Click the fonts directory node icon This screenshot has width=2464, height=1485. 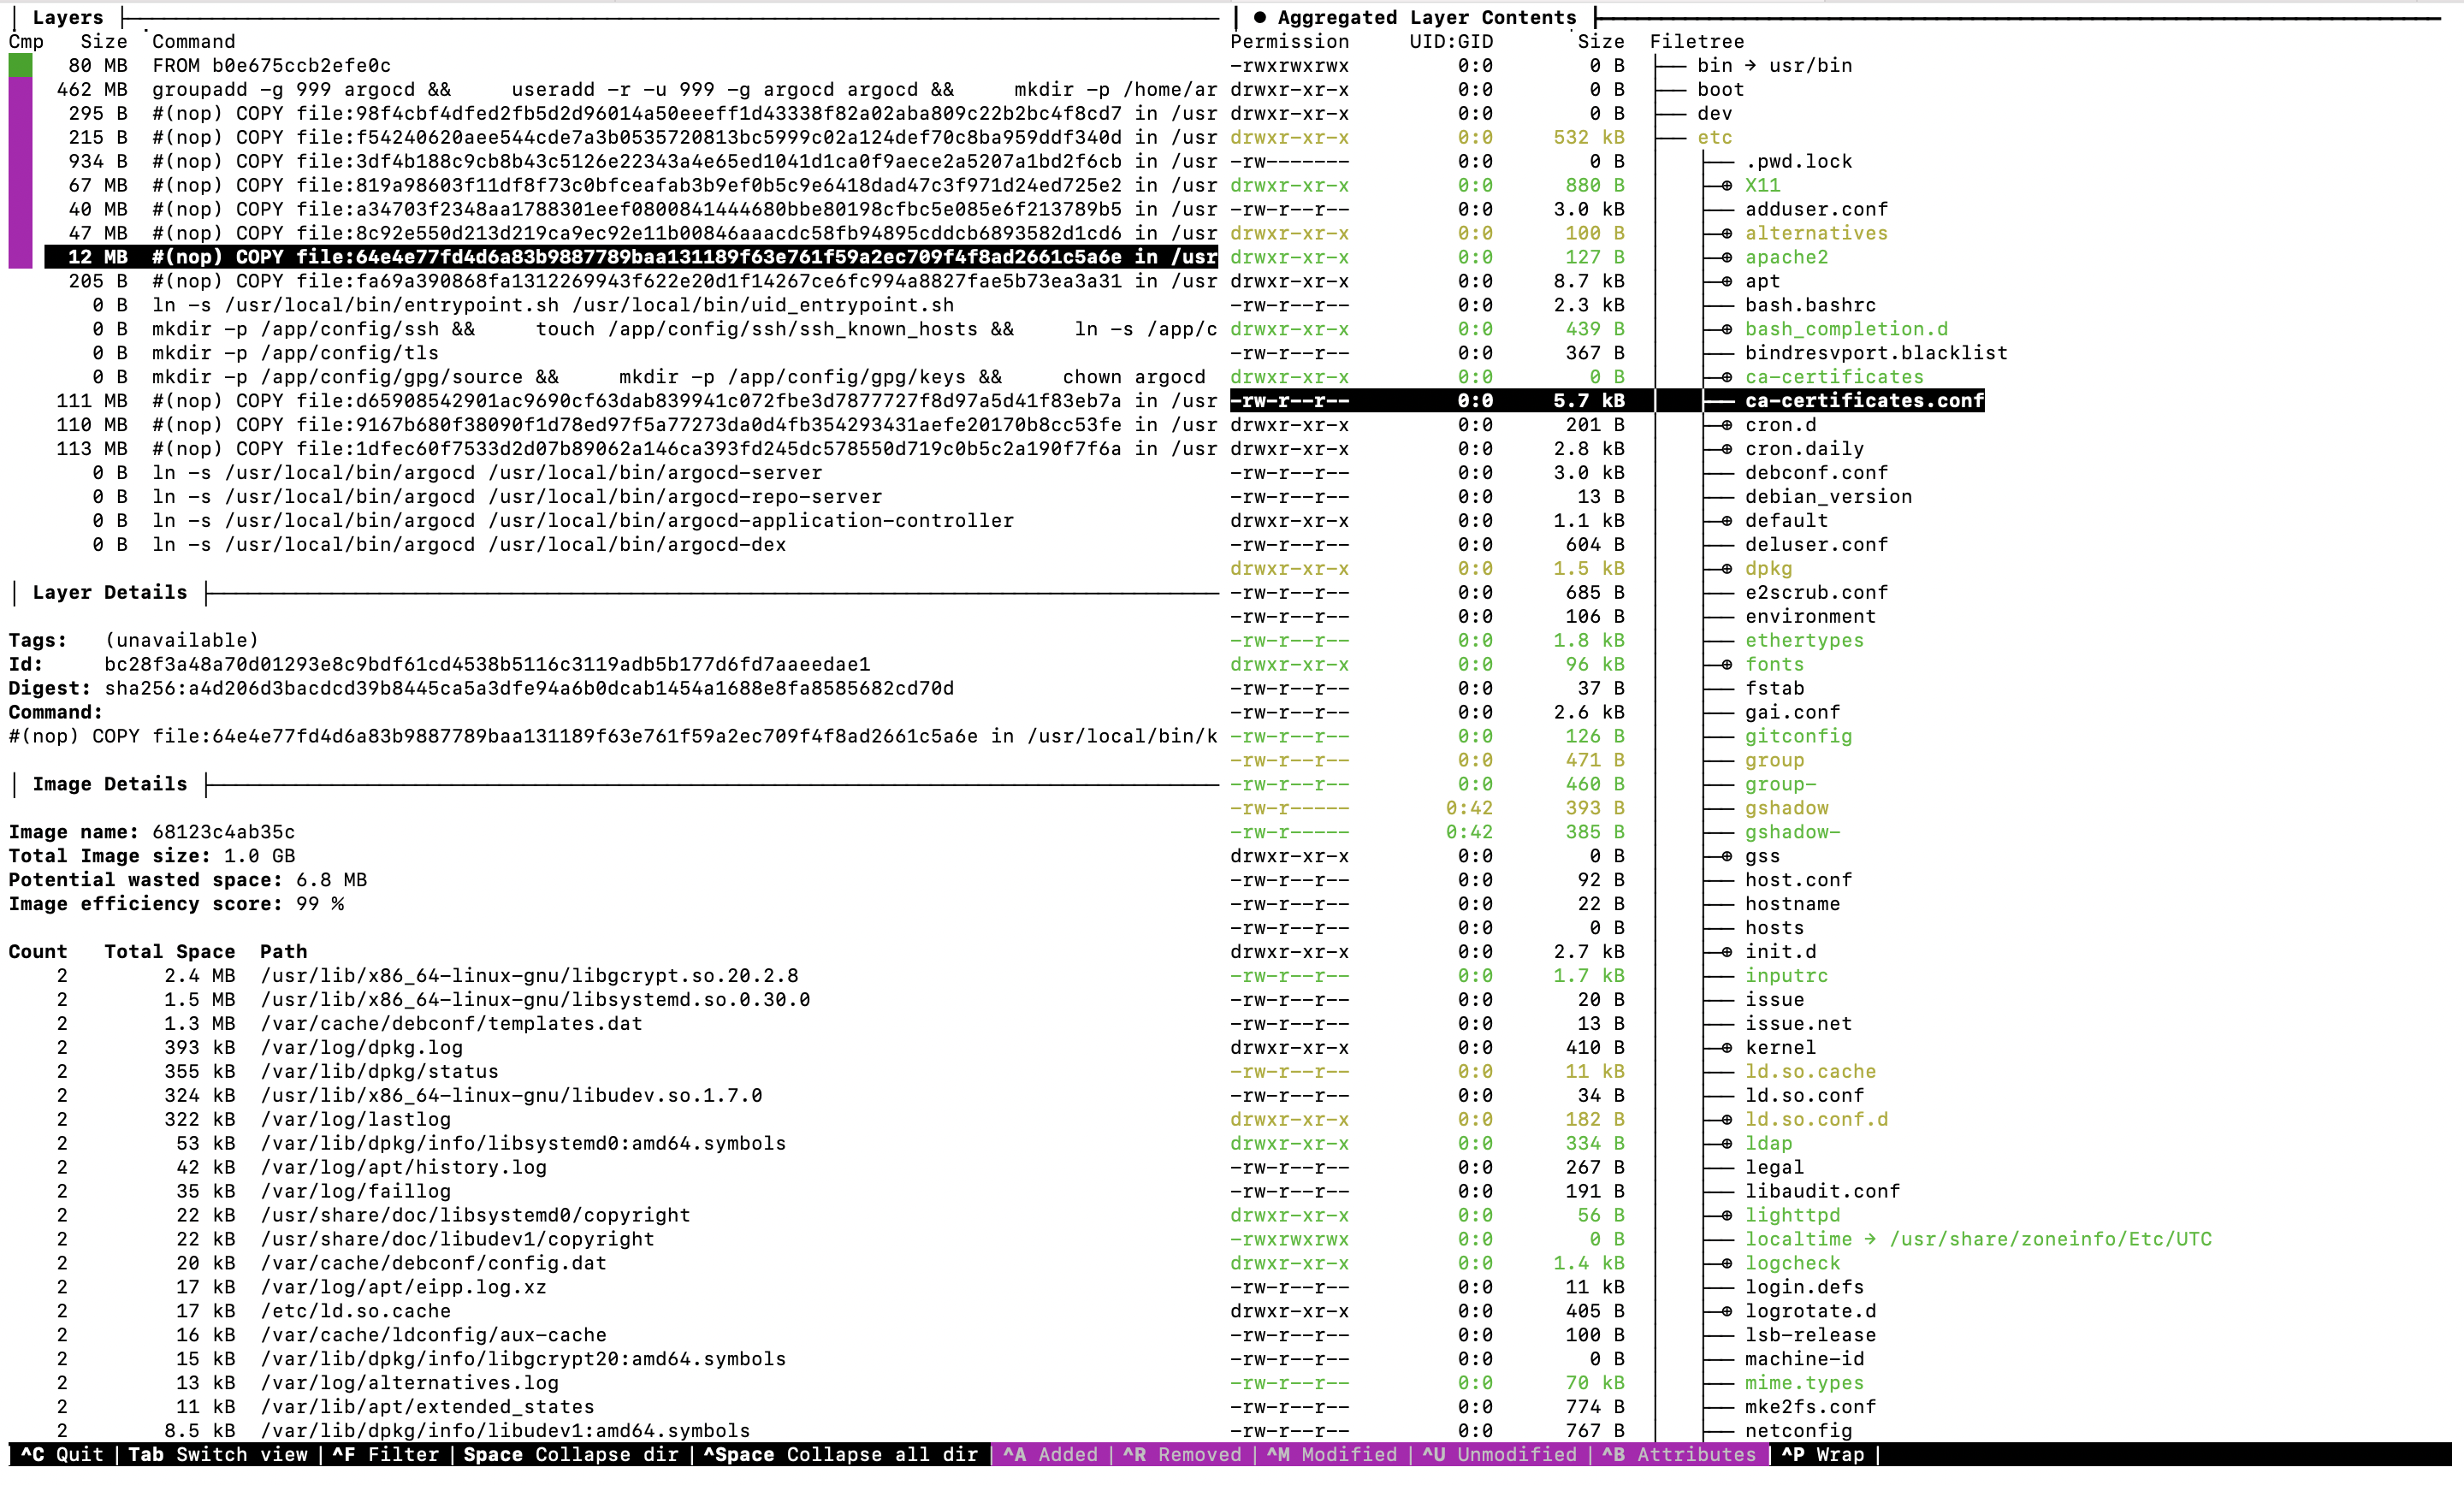tap(1726, 664)
